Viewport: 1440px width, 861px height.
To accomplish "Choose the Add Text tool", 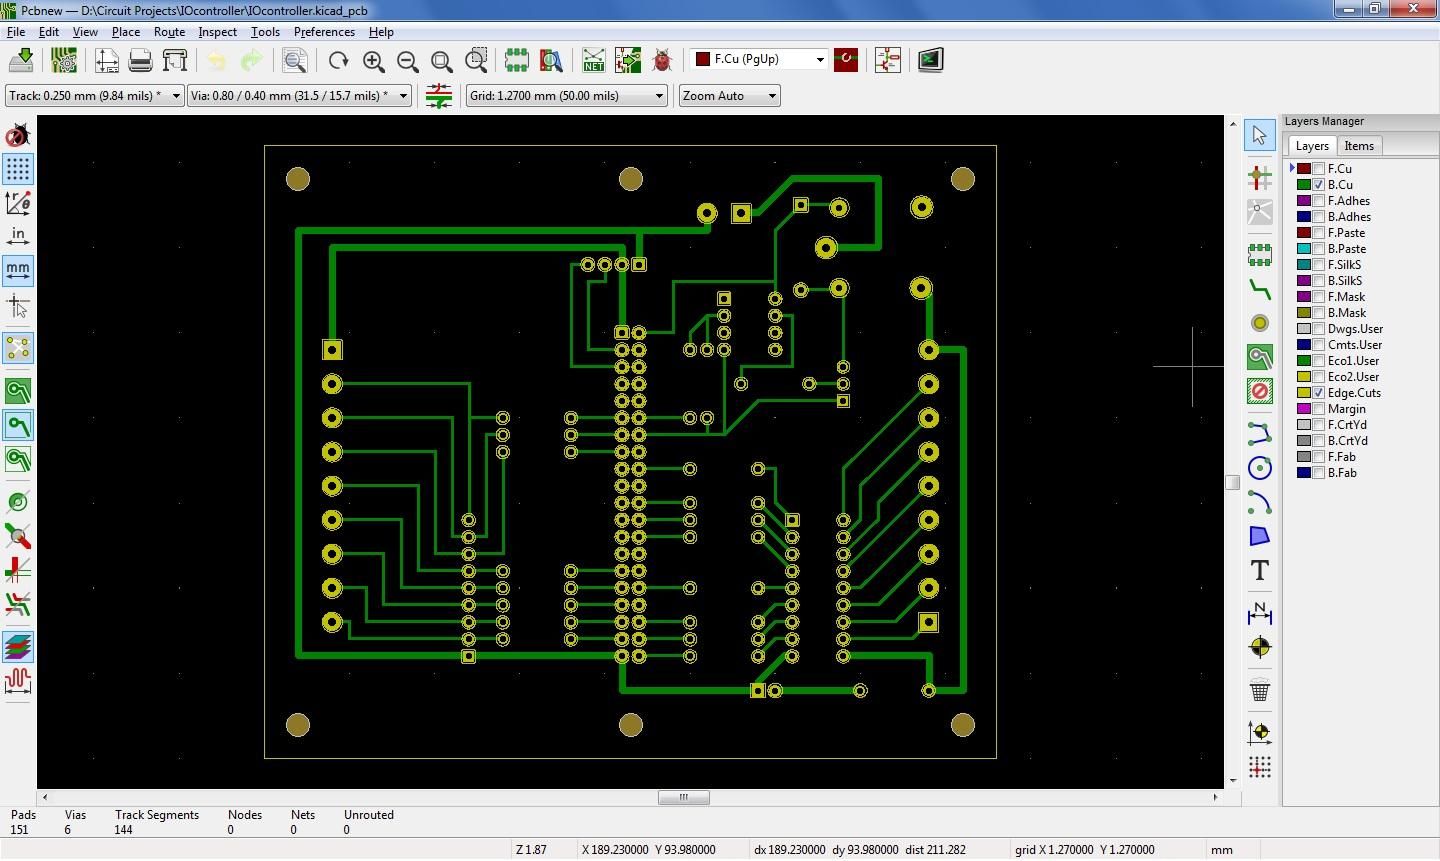I will [1259, 571].
